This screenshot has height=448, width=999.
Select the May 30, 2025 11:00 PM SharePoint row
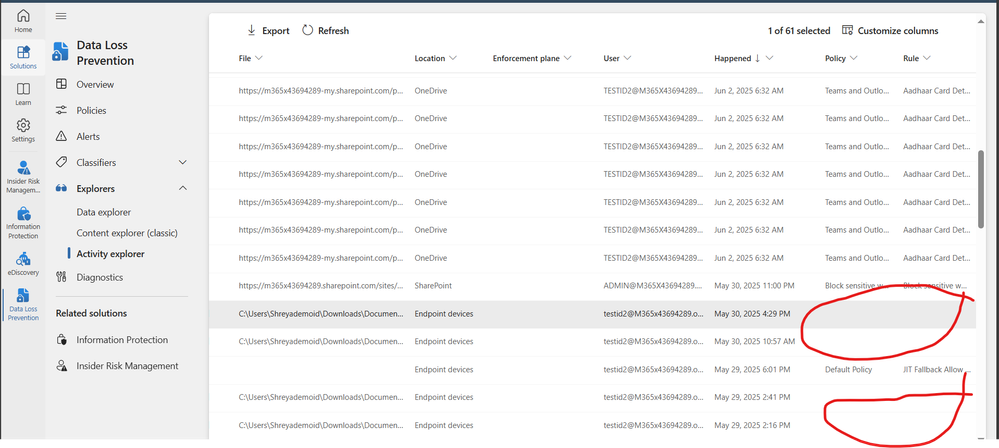pos(593,285)
